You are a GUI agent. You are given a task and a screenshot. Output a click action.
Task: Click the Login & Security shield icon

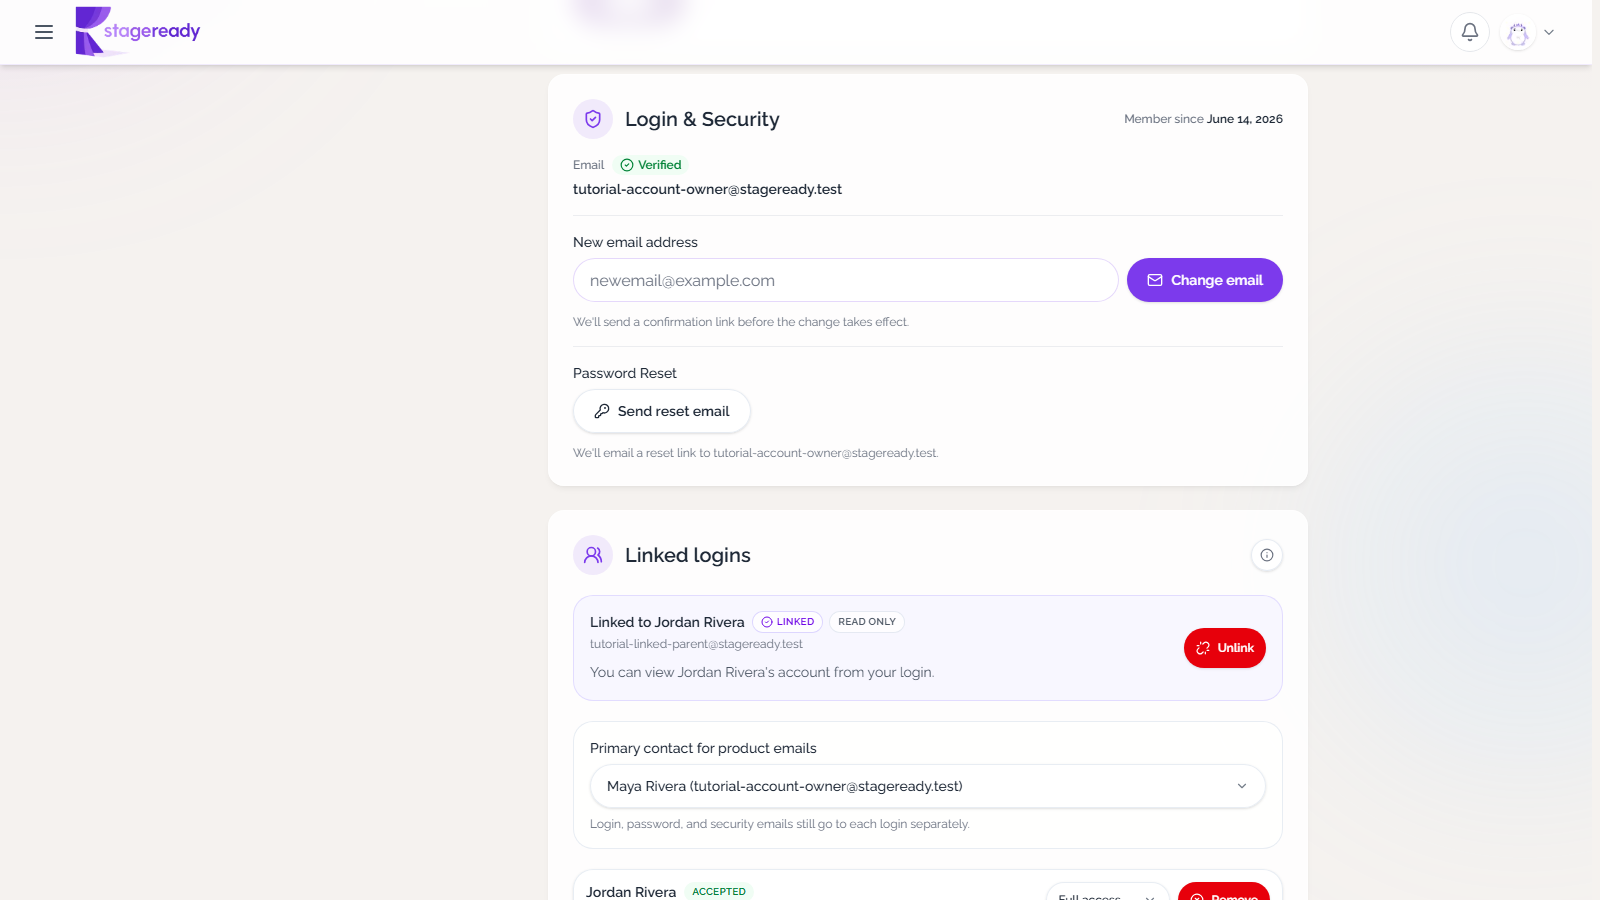593,119
